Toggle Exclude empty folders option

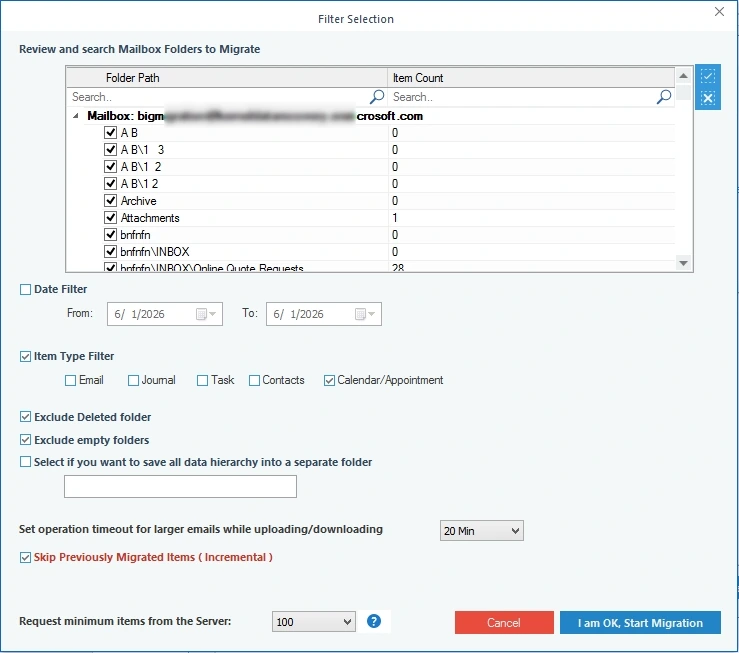[25, 440]
